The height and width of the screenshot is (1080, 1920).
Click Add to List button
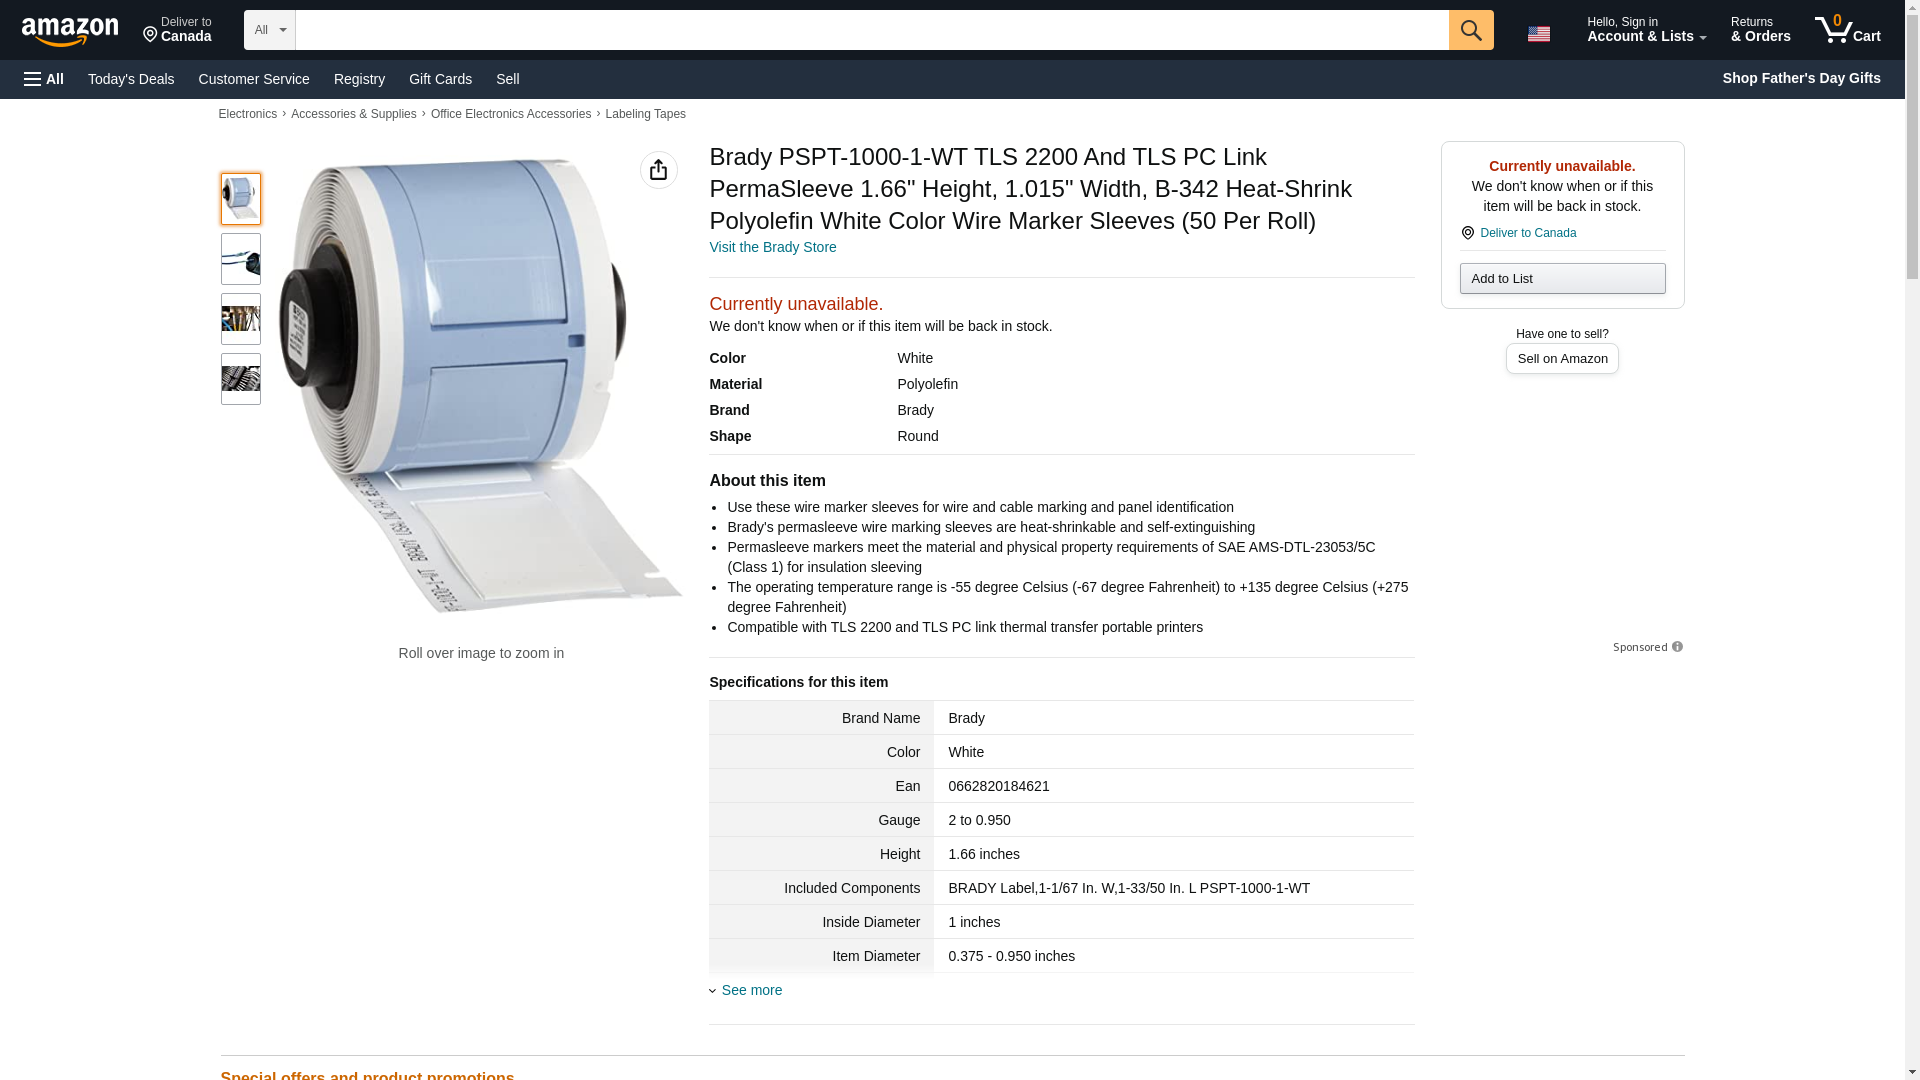coord(1561,278)
